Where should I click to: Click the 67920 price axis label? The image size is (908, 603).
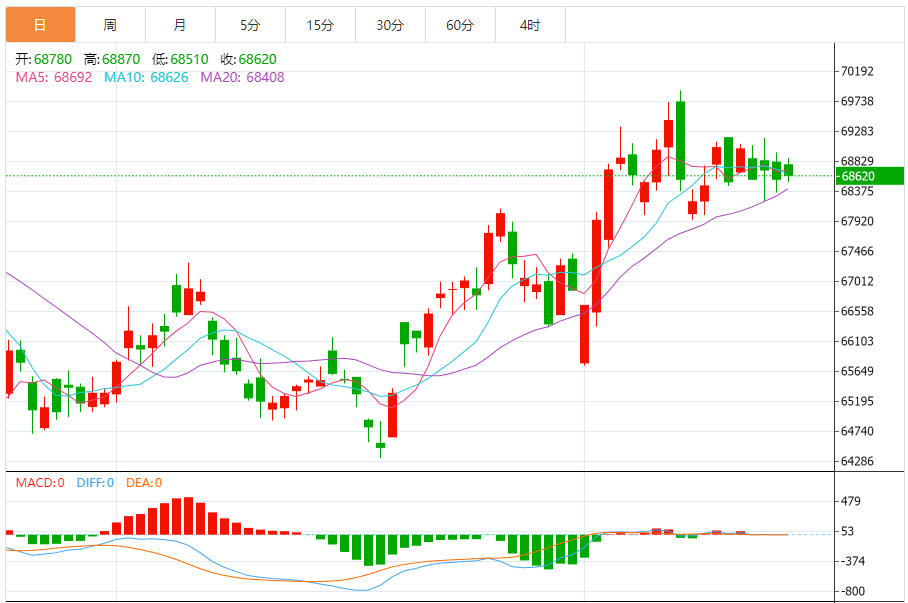pos(857,221)
